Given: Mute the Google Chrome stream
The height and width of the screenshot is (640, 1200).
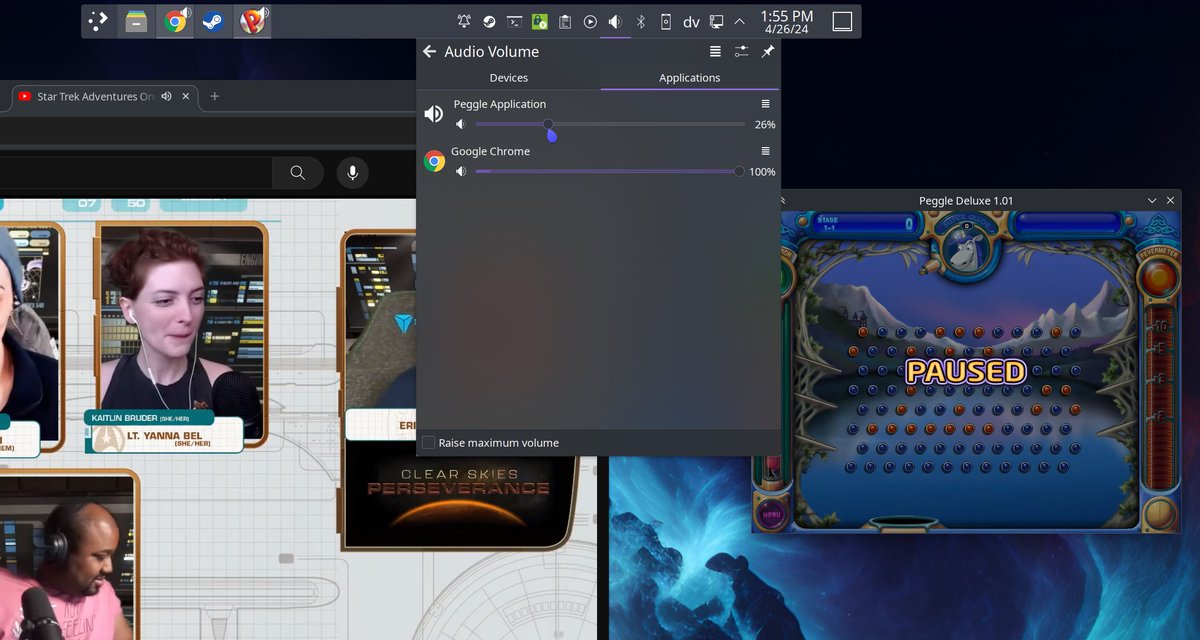Looking at the screenshot, I should pyautogui.click(x=460, y=172).
